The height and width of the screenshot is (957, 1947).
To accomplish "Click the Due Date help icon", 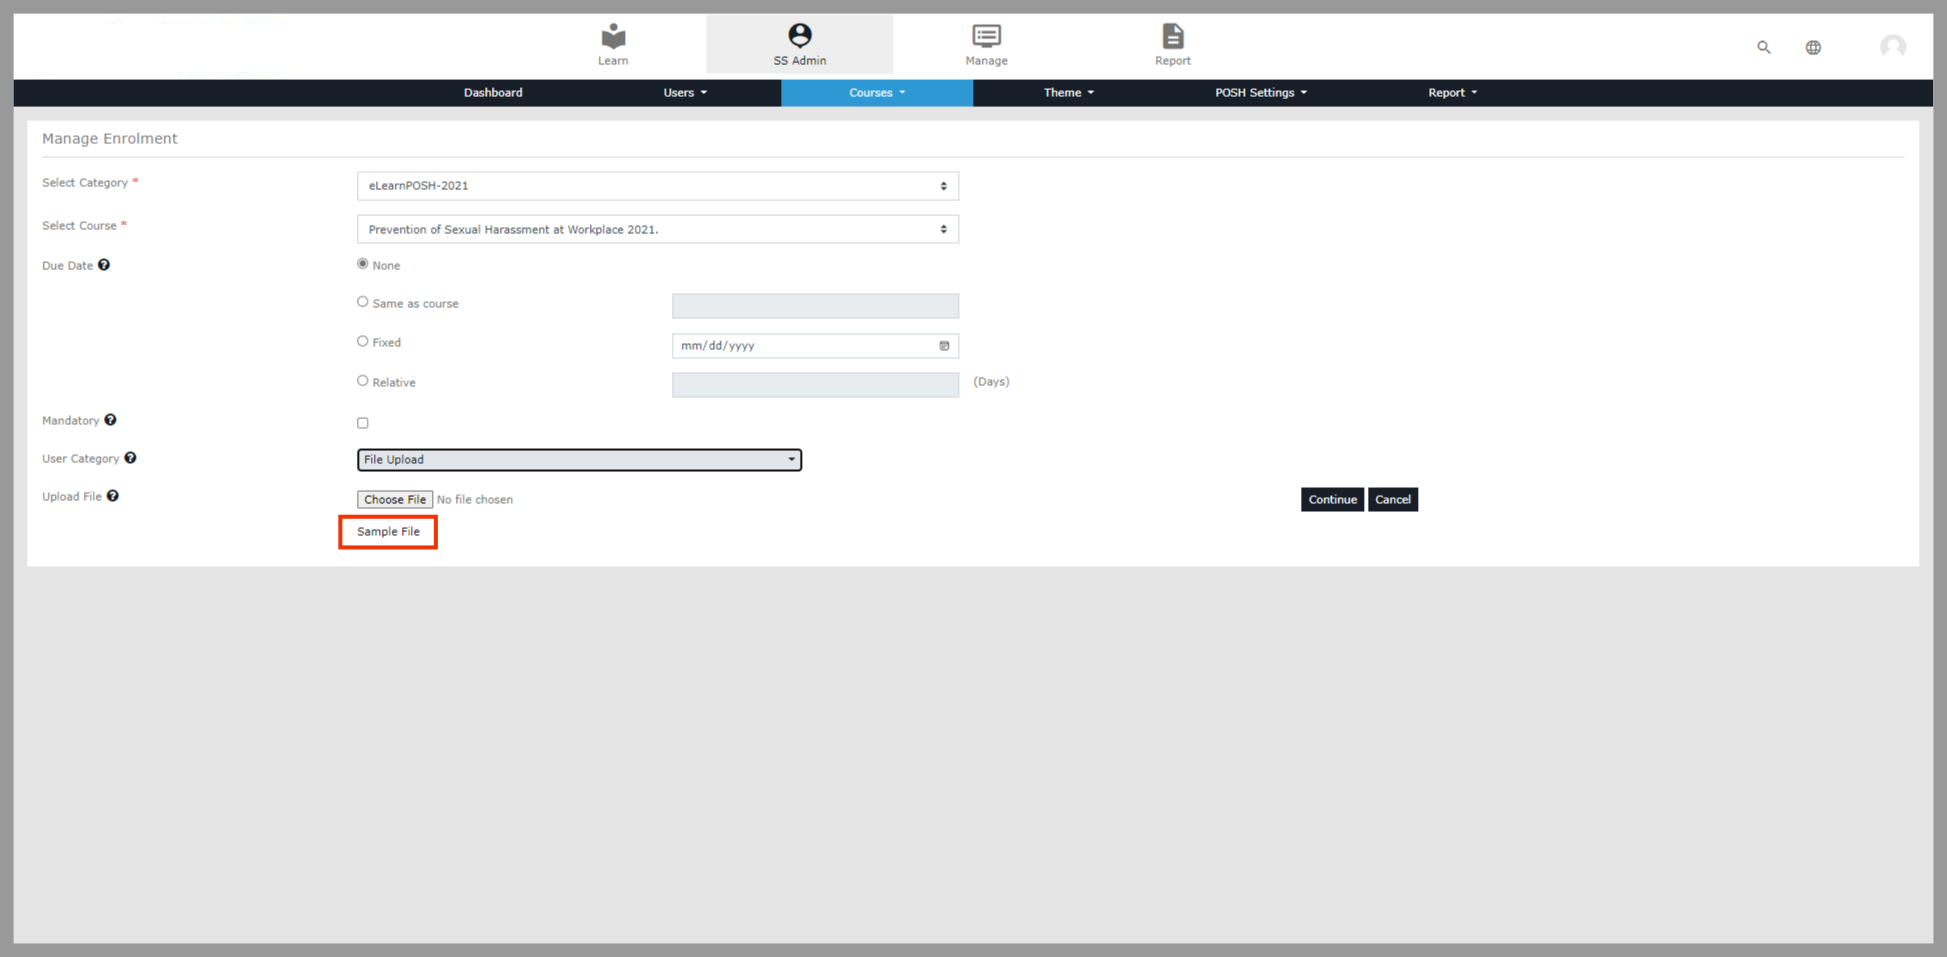I will coord(104,265).
